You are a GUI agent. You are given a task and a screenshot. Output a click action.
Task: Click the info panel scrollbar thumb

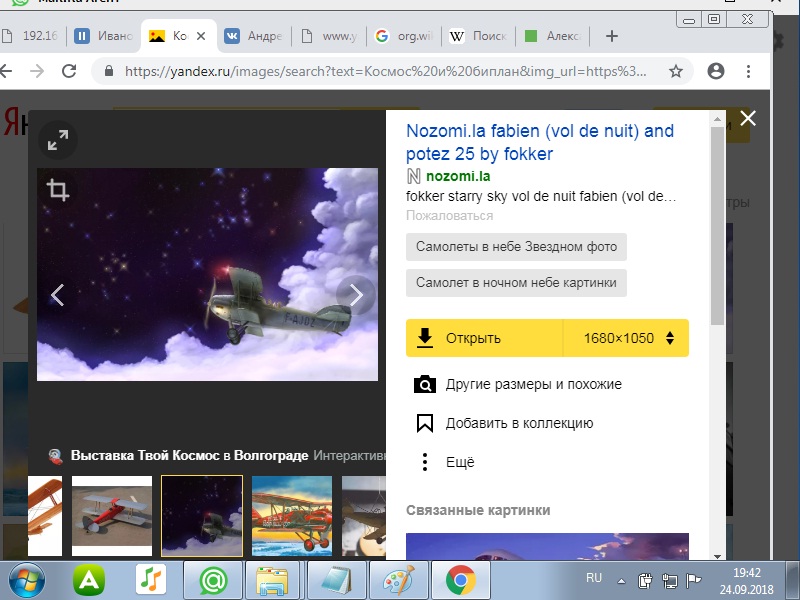[717, 226]
